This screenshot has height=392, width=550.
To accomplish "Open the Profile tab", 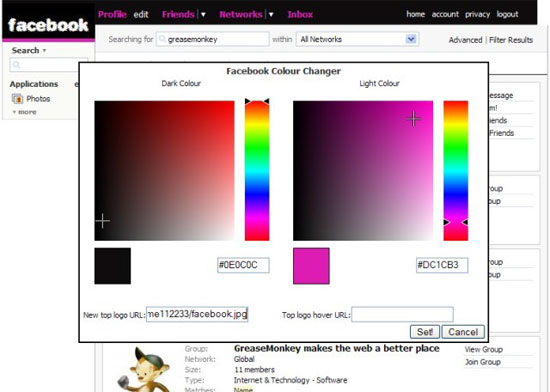I will pyautogui.click(x=112, y=14).
